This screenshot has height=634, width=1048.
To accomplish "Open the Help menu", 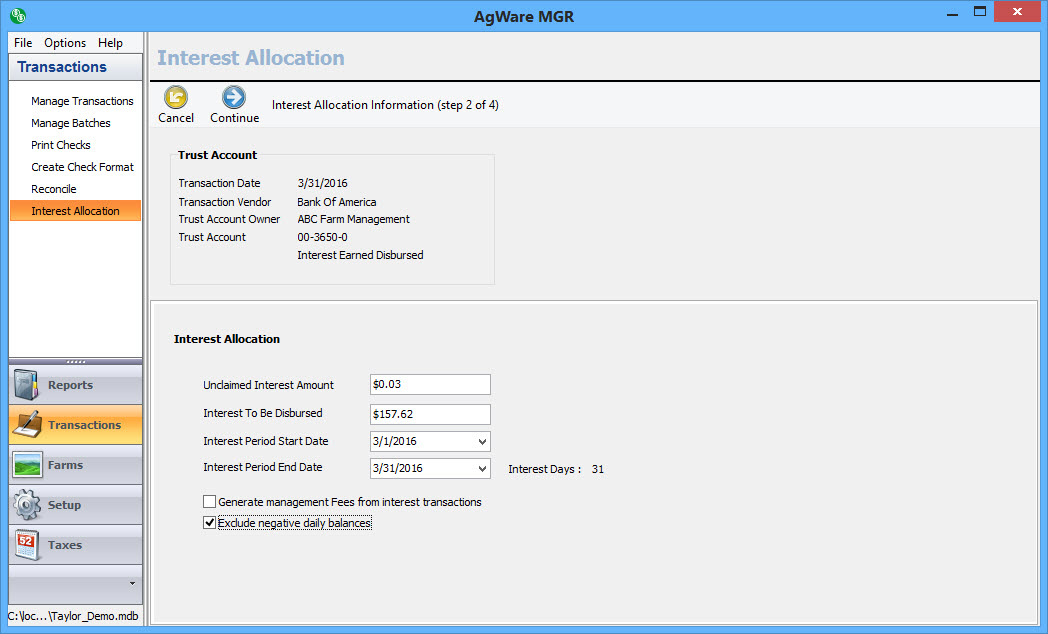I will pyautogui.click(x=110, y=43).
